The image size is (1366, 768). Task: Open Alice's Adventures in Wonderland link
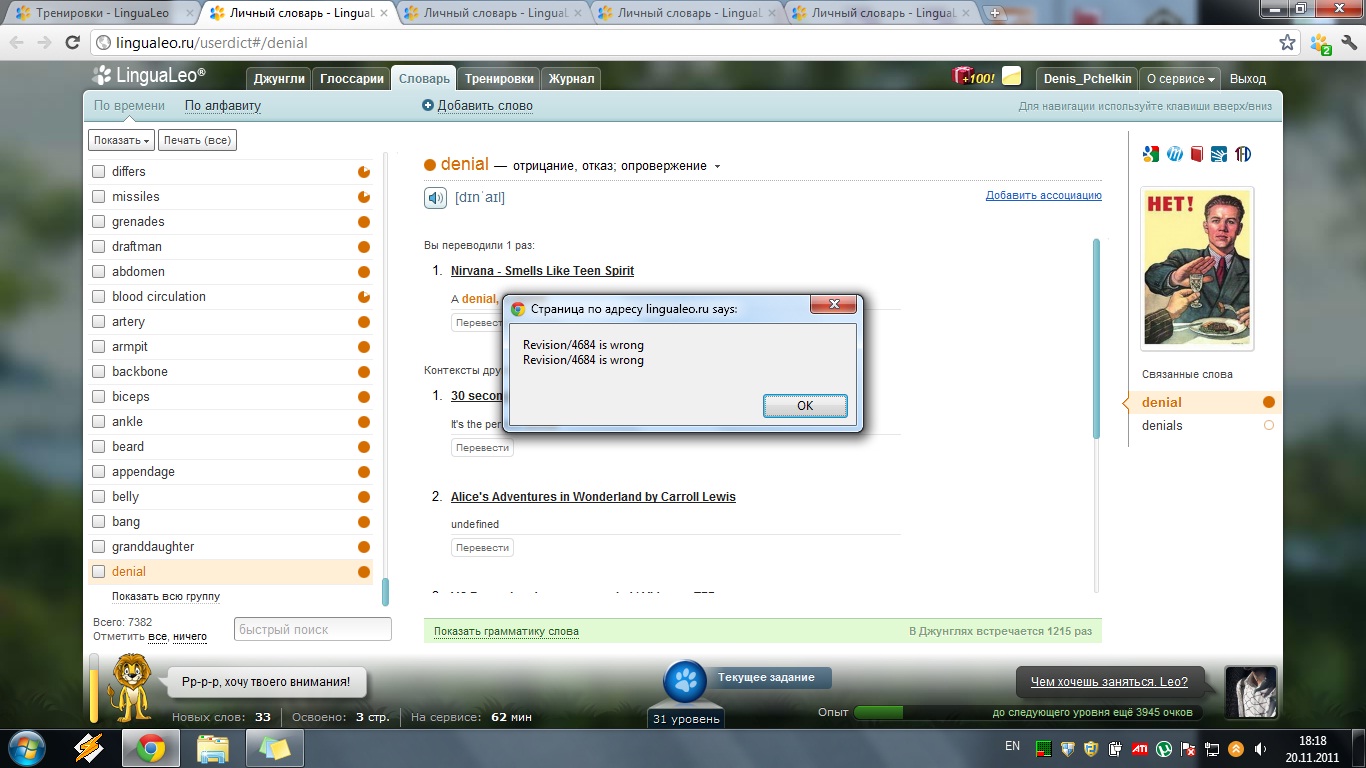pyautogui.click(x=593, y=497)
